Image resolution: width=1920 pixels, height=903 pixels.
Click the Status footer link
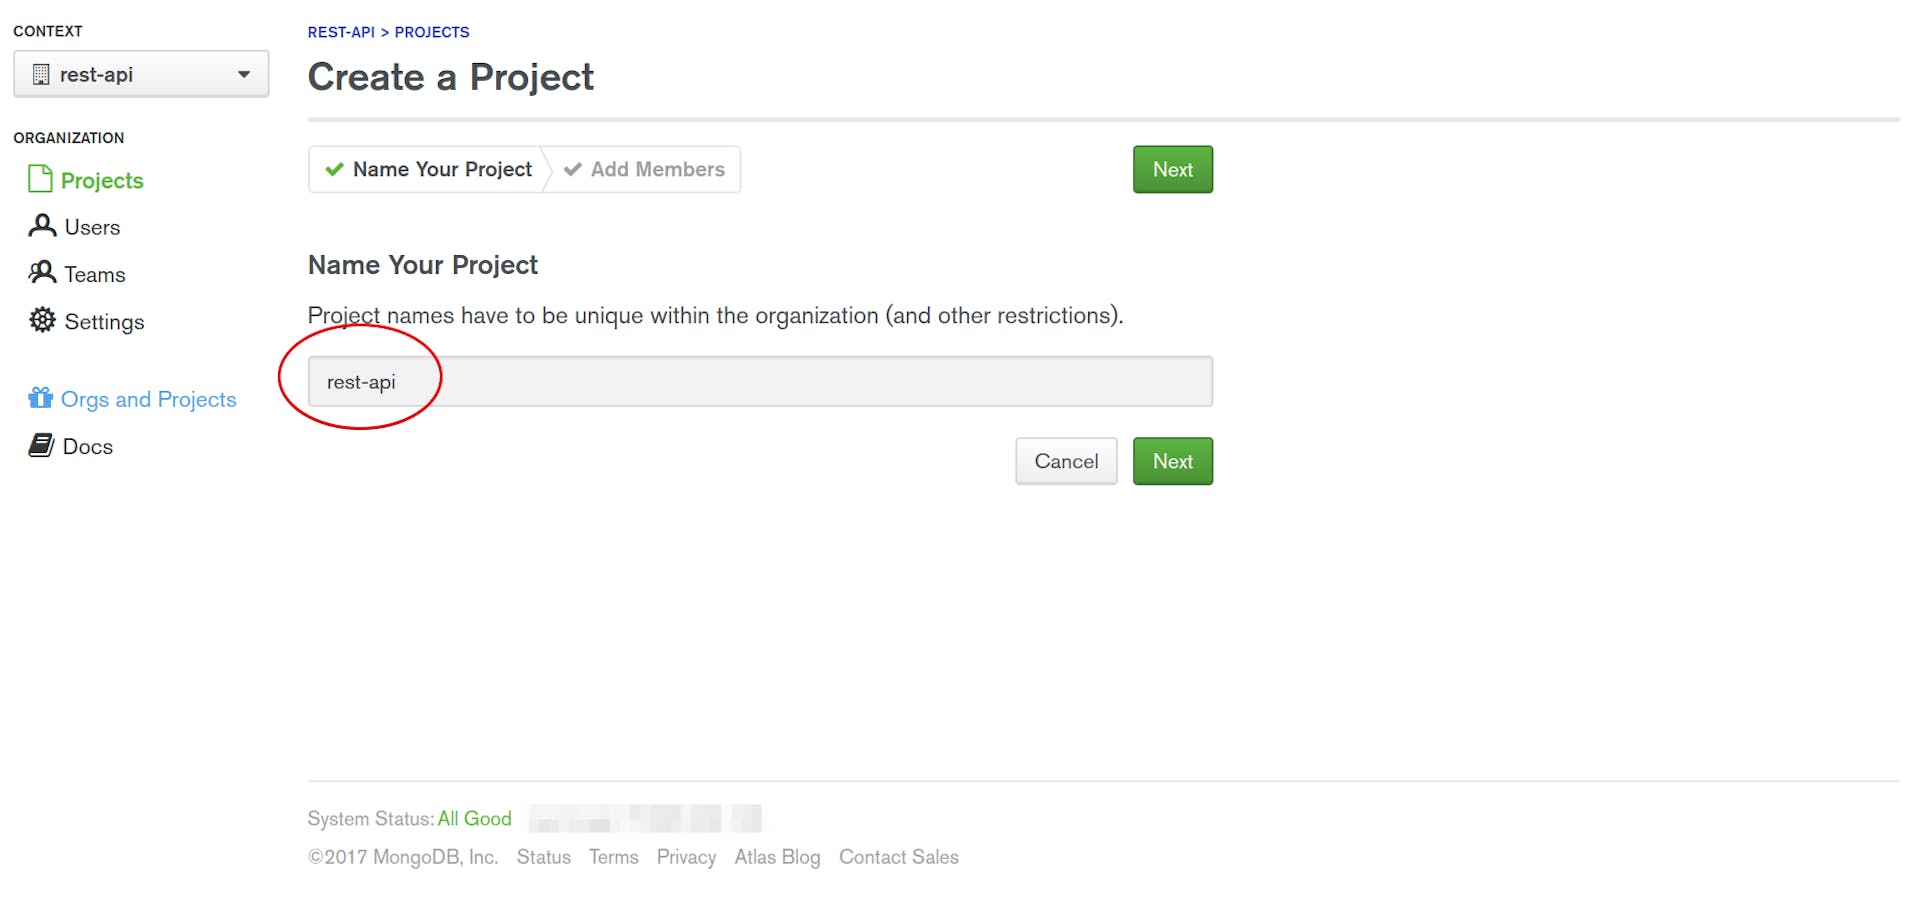pyautogui.click(x=543, y=856)
